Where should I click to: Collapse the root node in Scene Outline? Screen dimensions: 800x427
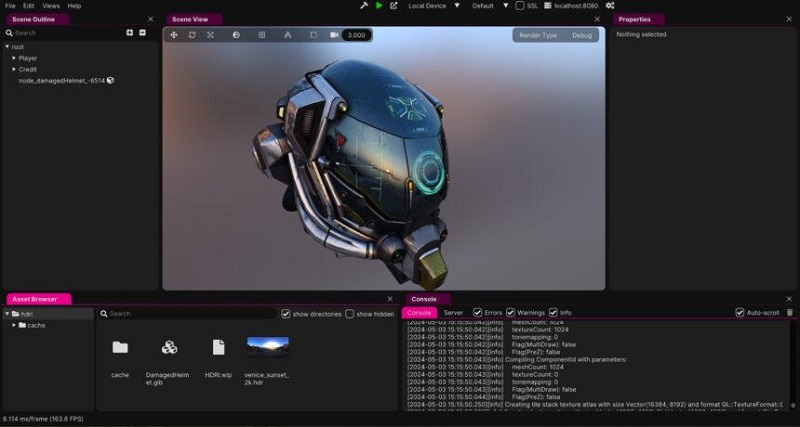pyautogui.click(x=7, y=47)
